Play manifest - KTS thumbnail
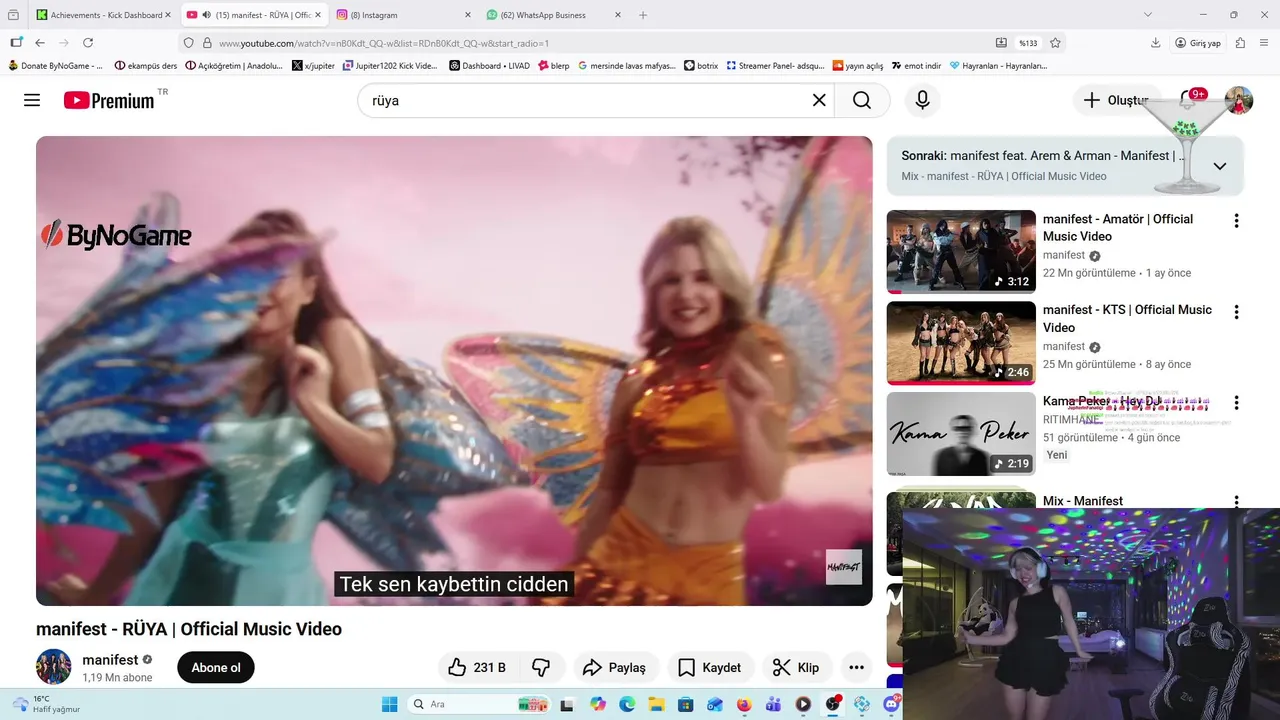 961,342
